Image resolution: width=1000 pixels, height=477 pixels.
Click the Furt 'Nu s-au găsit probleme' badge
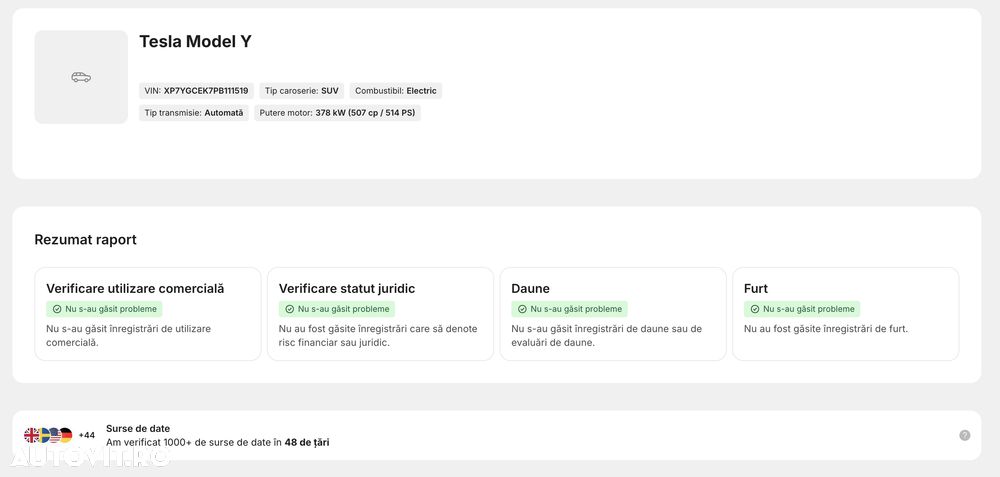pyautogui.click(x=802, y=309)
